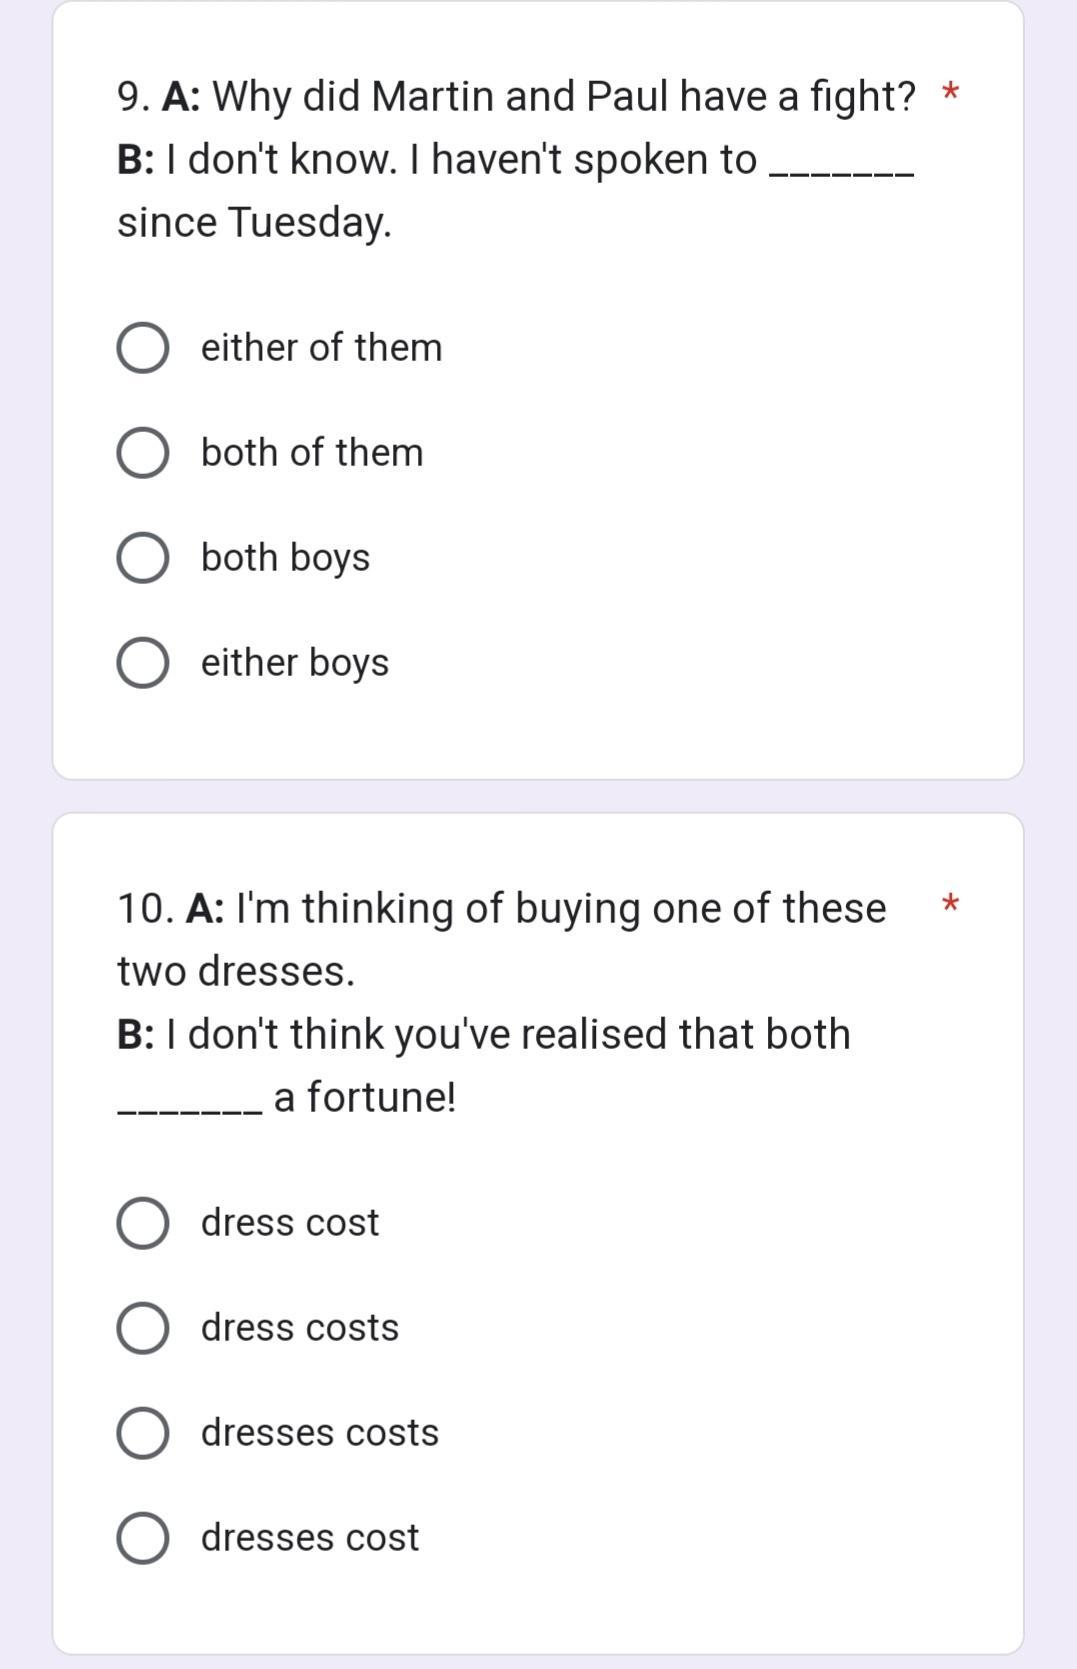Tap the 'both boys' option label
This screenshot has height=1669, width=1077.
[285, 558]
